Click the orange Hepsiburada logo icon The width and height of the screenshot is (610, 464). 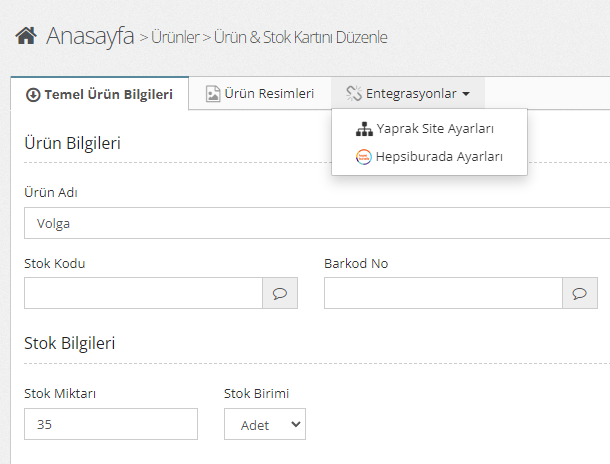[364, 157]
